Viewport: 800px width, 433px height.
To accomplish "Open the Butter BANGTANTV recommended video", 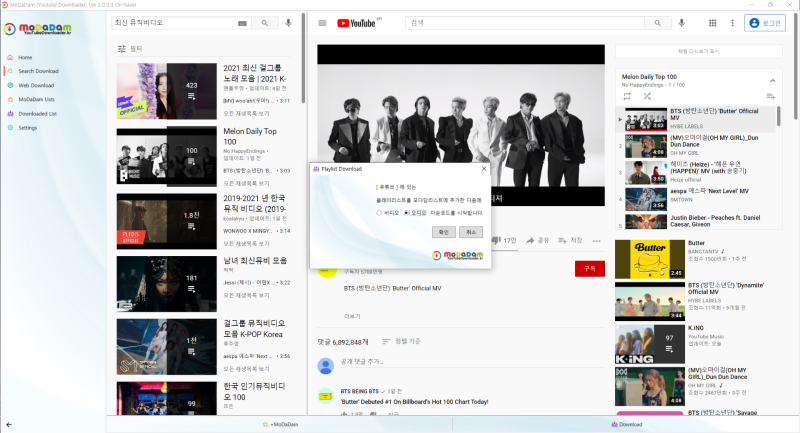I will coord(649,259).
